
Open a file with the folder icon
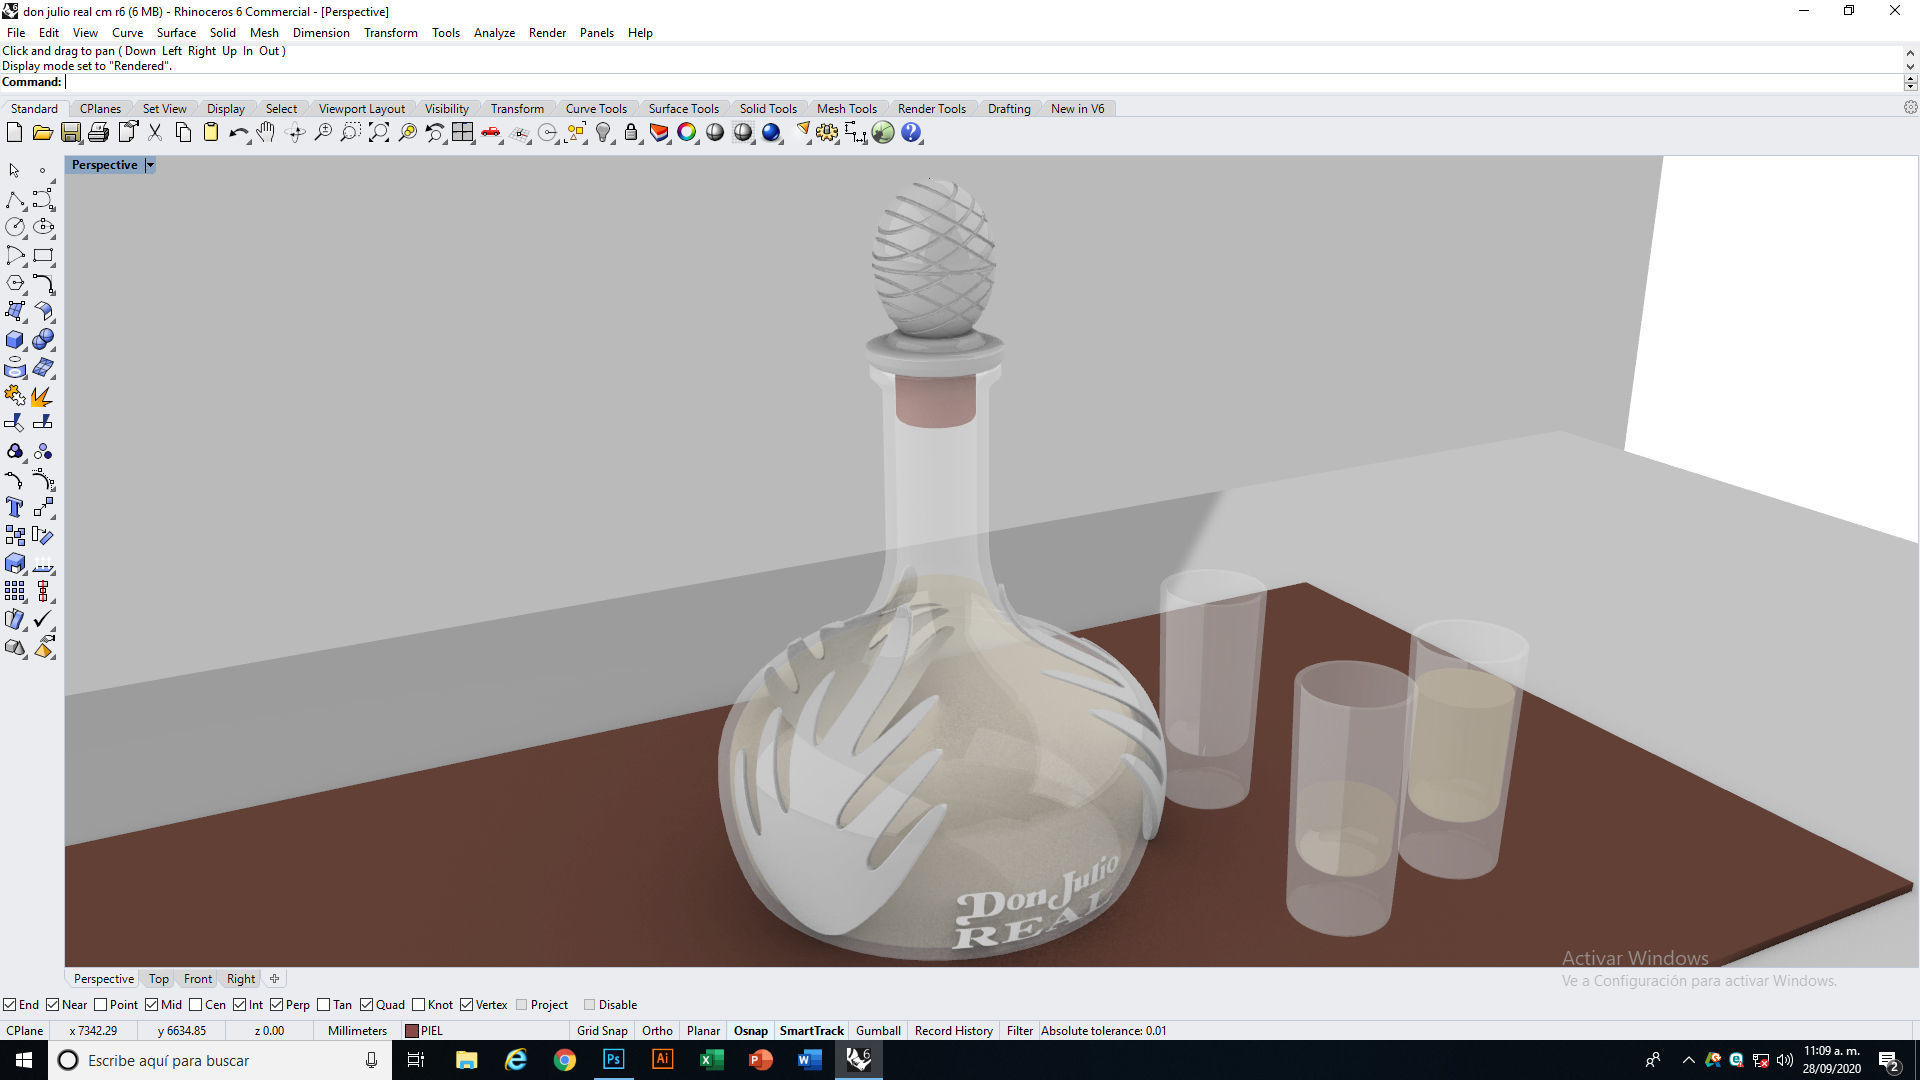[x=42, y=132]
